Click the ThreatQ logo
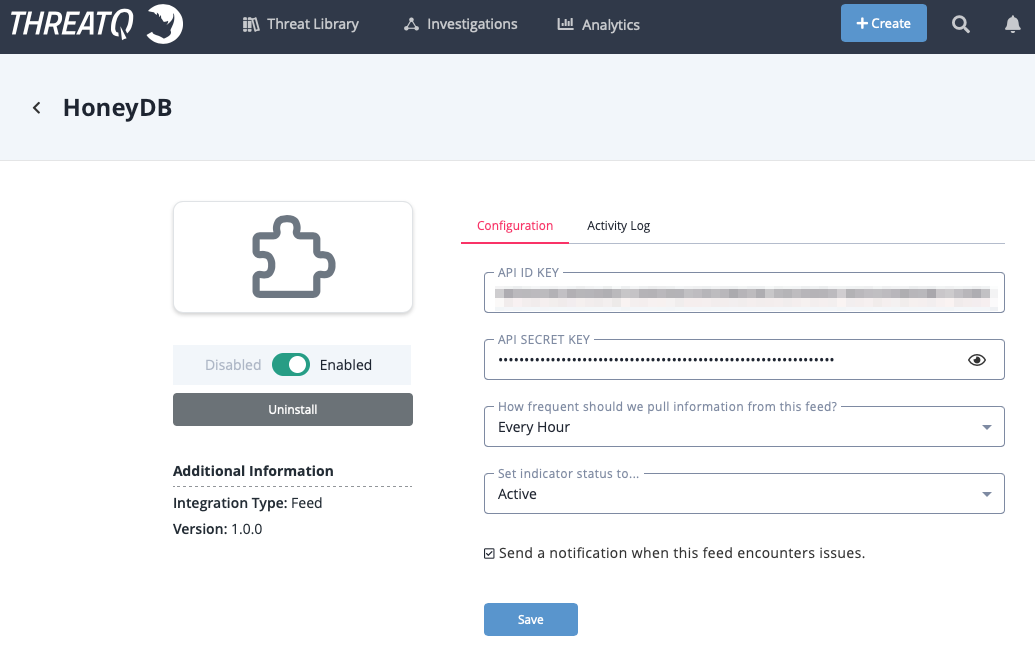 click(96, 24)
